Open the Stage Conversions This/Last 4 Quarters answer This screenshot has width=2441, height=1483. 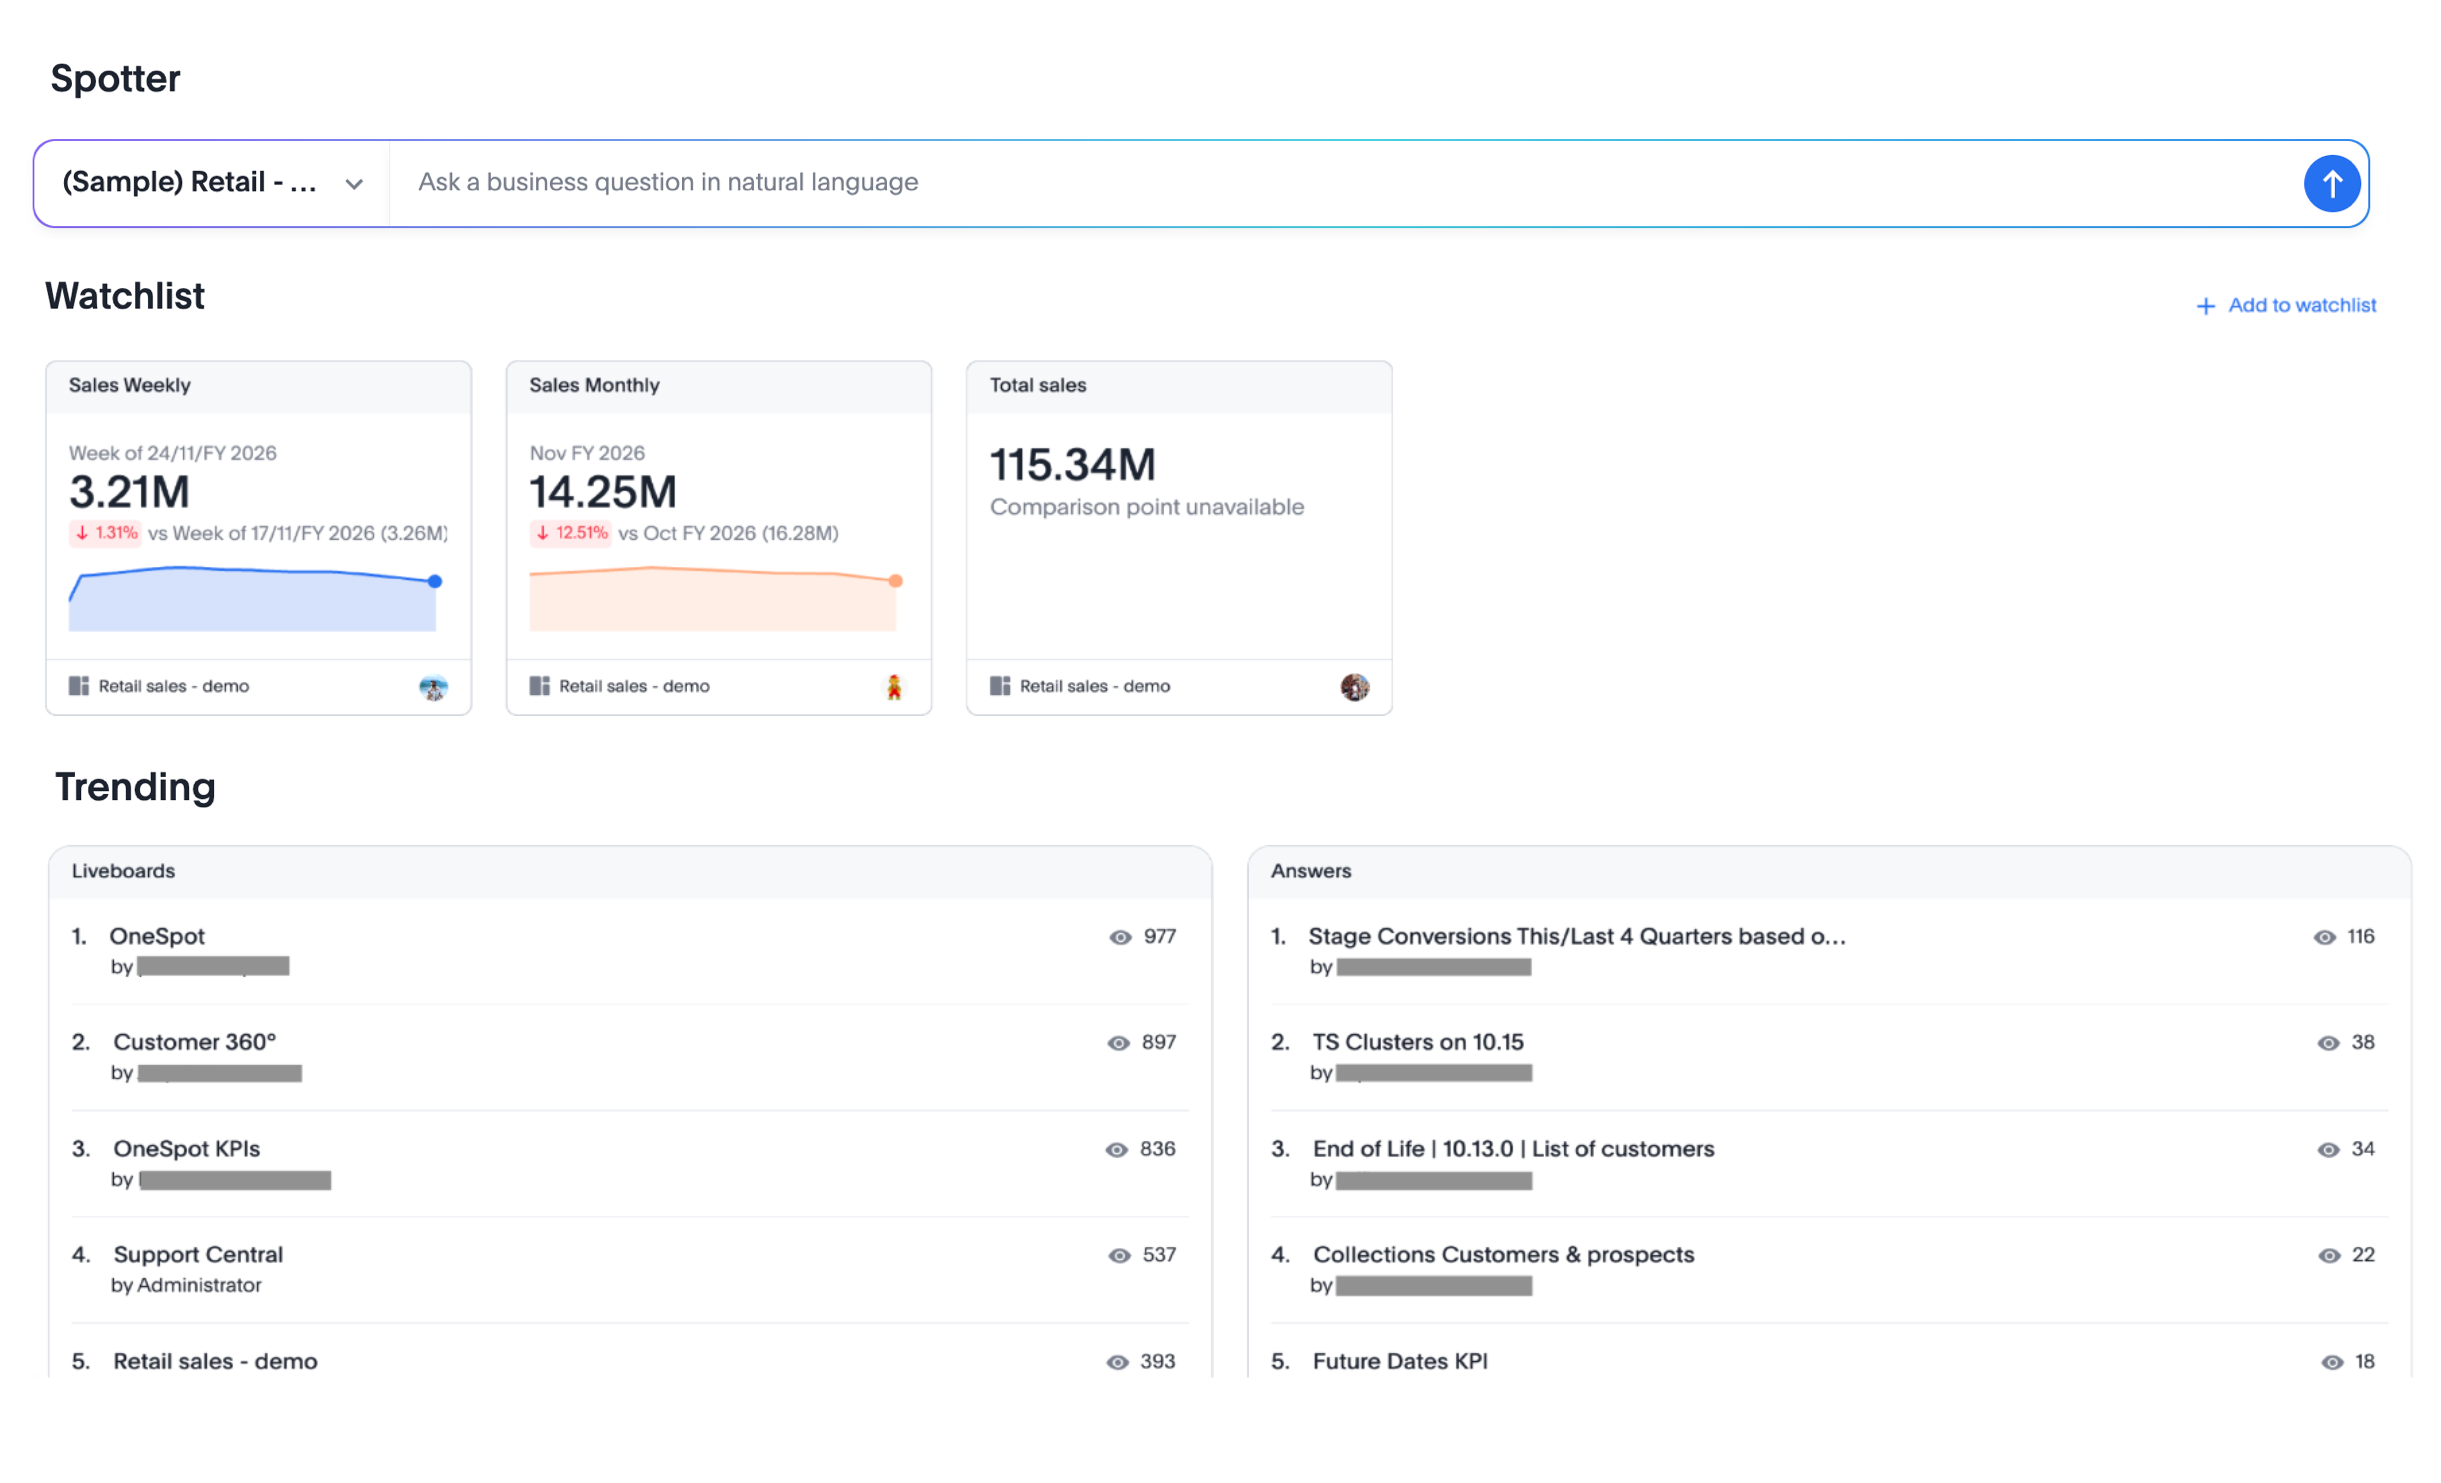pyautogui.click(x=1577, y=936)
